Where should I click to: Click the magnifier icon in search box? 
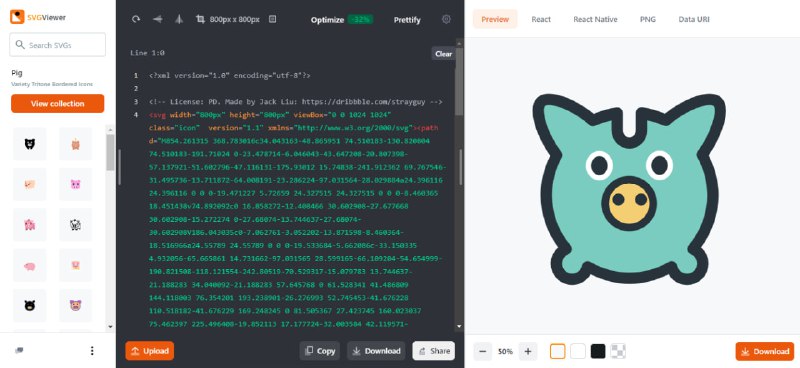tap(20, 45)
